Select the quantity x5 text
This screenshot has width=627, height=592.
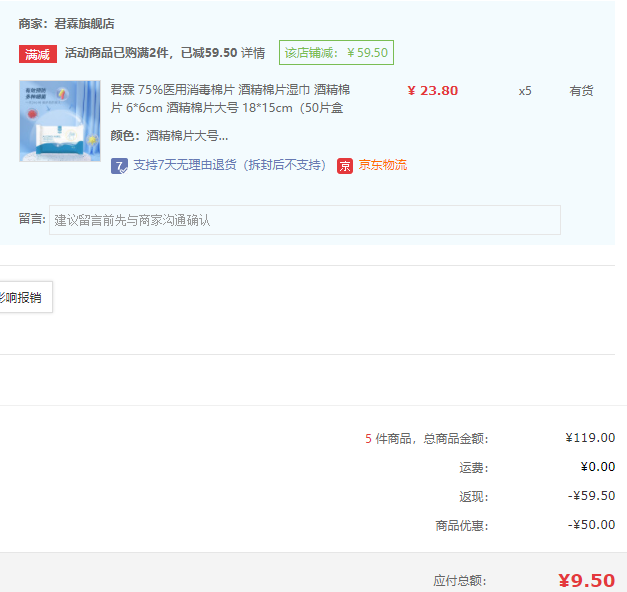[x=525, y=91]
